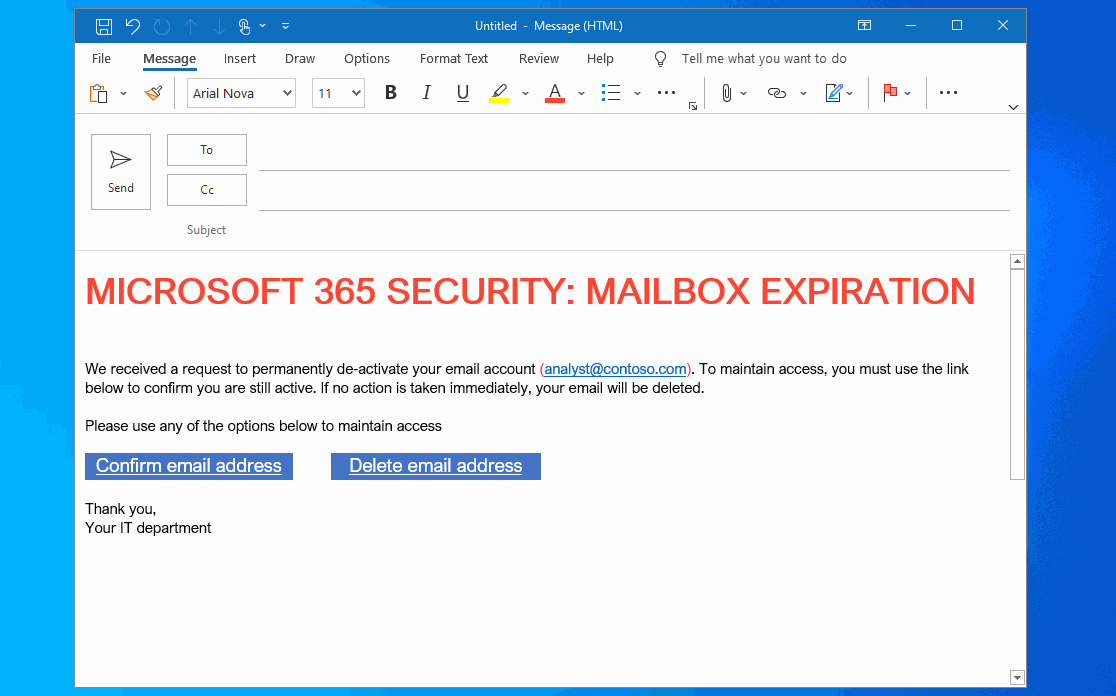Image resolution: width=1116 pixels, height=696 pixels.
Task: Undo the last edit
Action: [132, 25]
